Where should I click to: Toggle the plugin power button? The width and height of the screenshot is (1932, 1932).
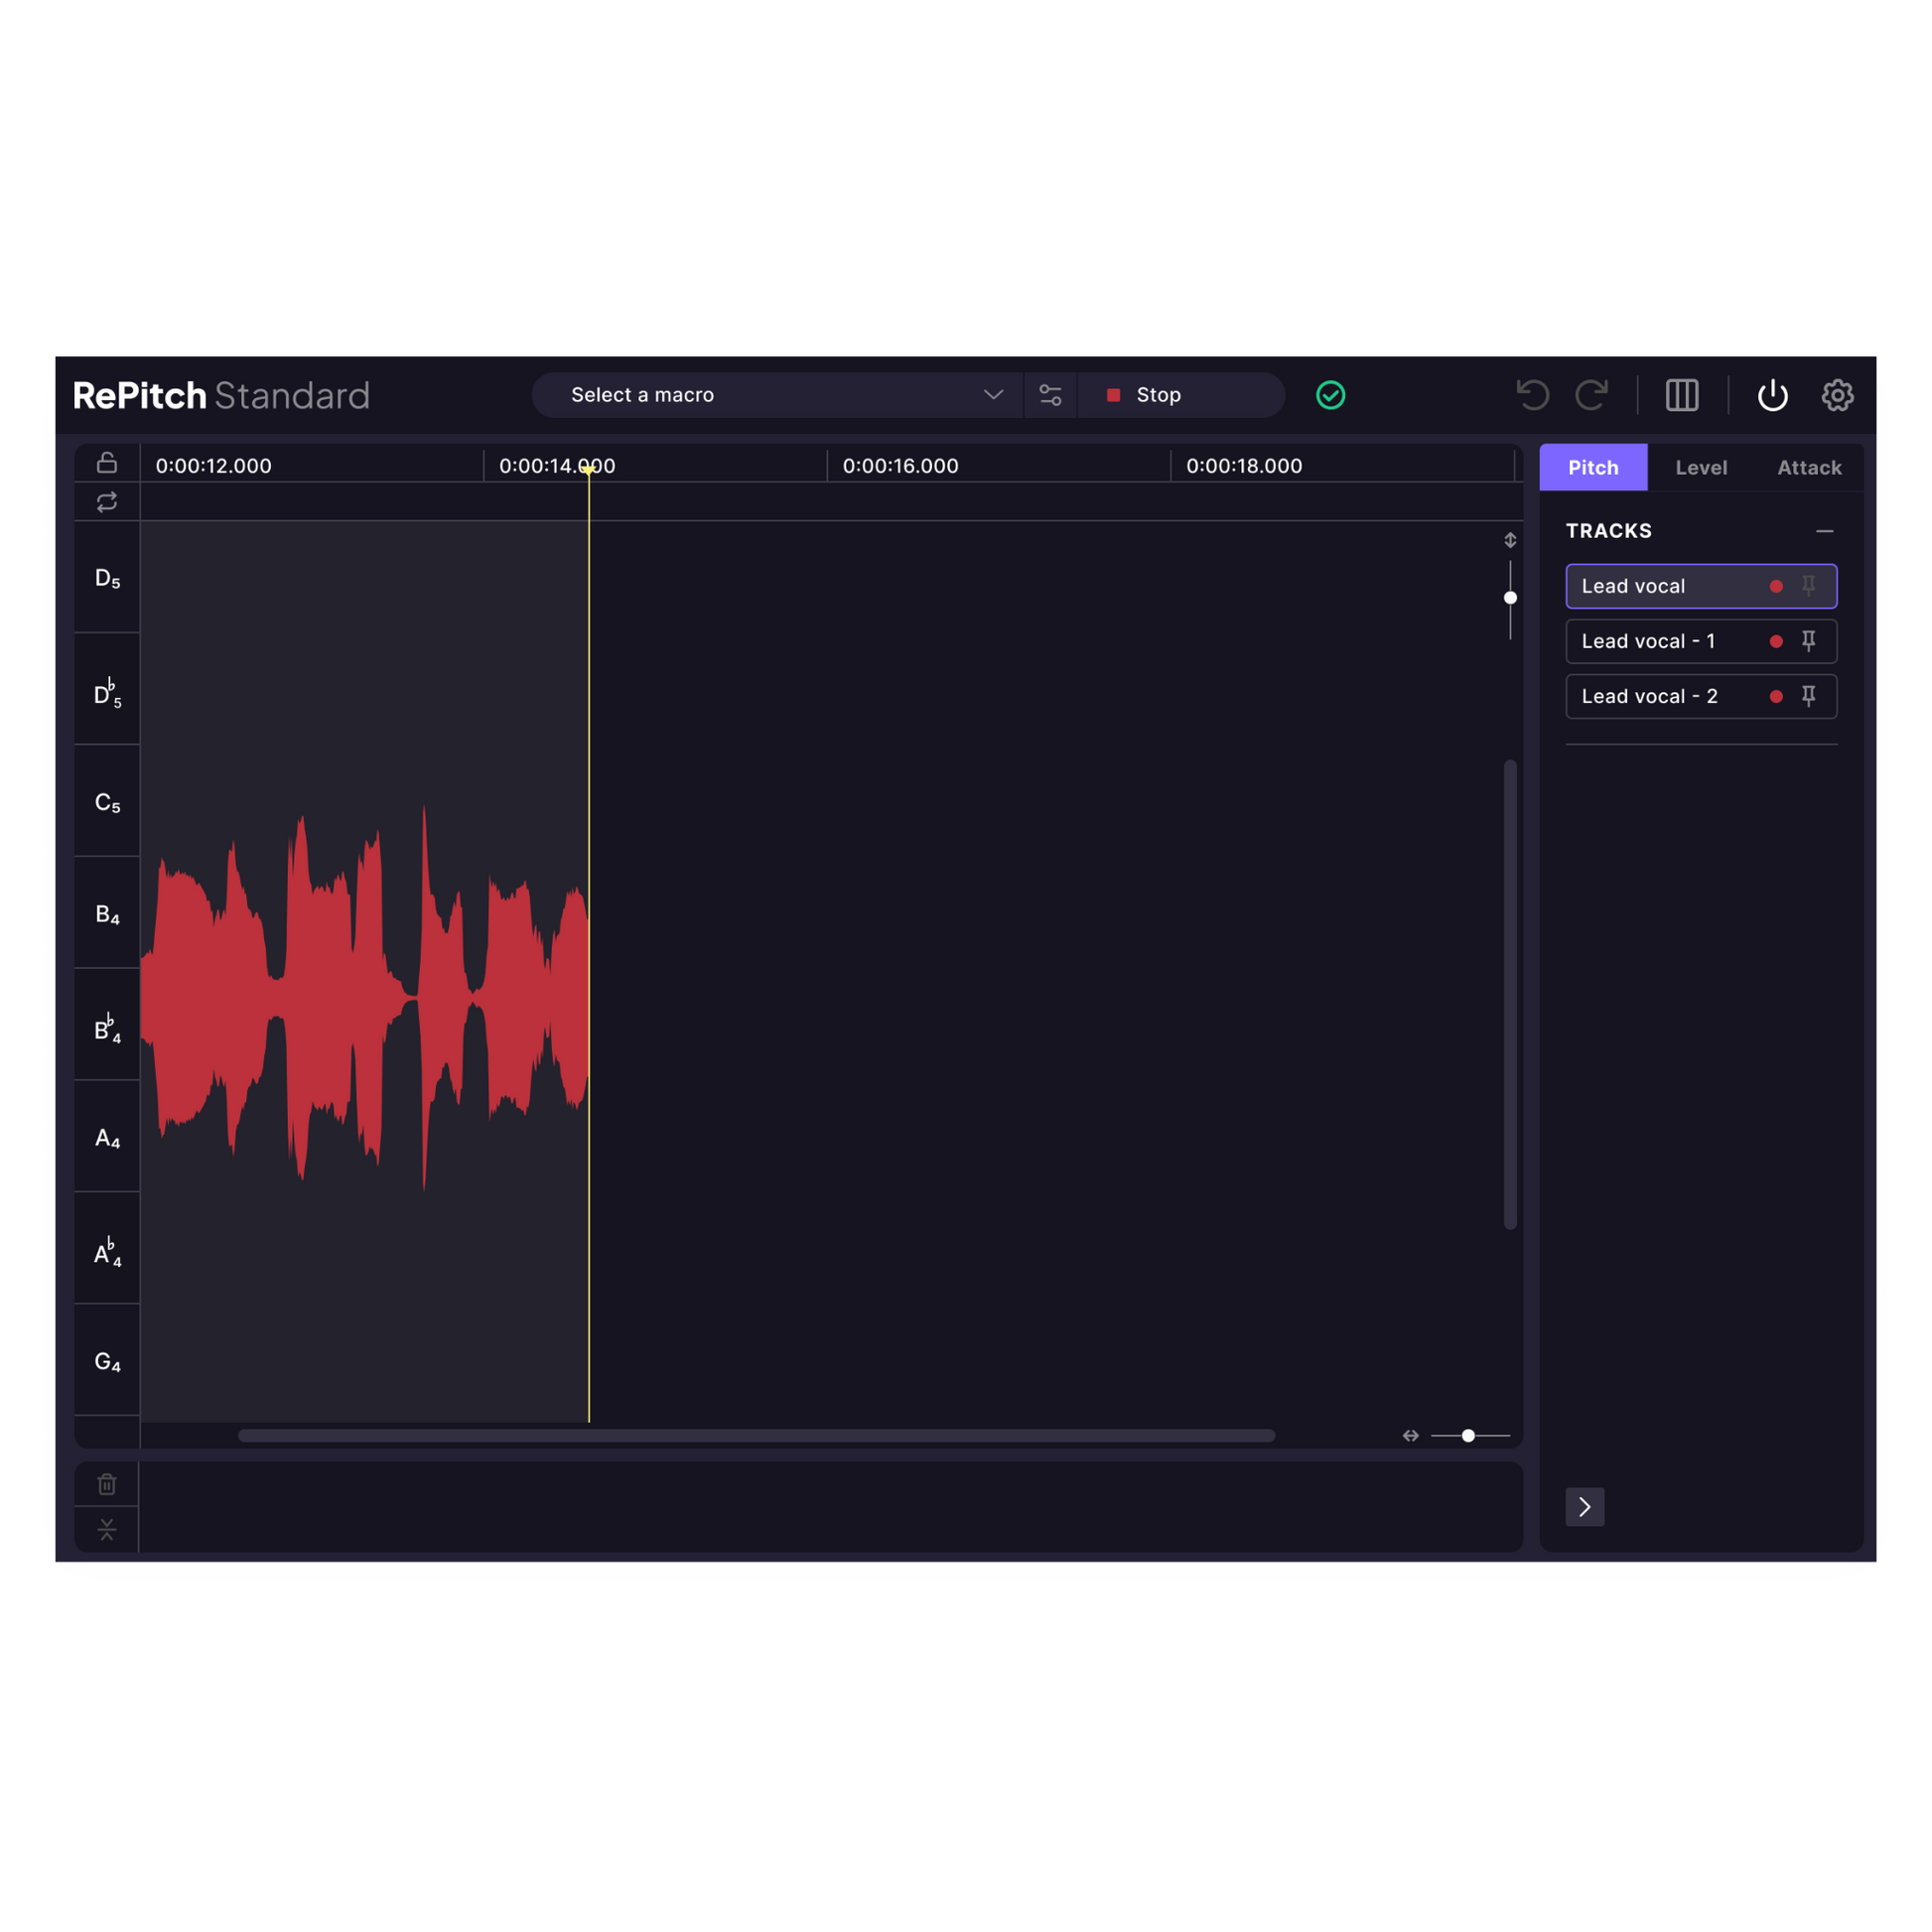click(1772, 395)
